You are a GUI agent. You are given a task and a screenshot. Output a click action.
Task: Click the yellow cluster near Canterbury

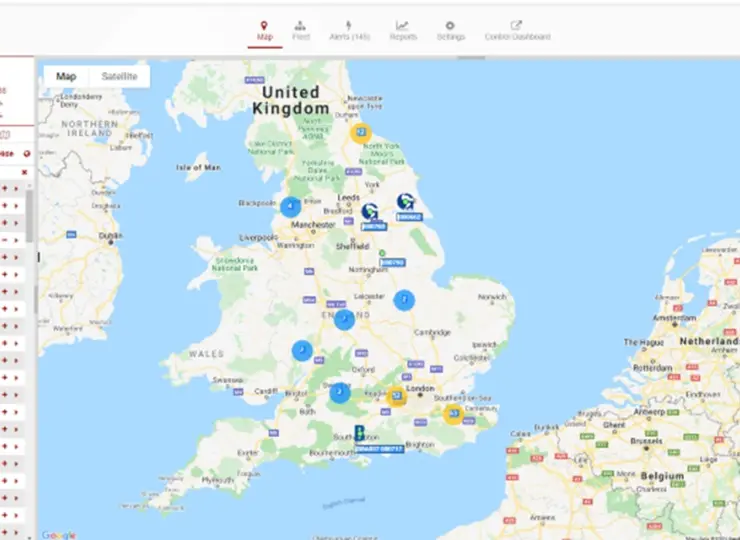click(453, 414)
